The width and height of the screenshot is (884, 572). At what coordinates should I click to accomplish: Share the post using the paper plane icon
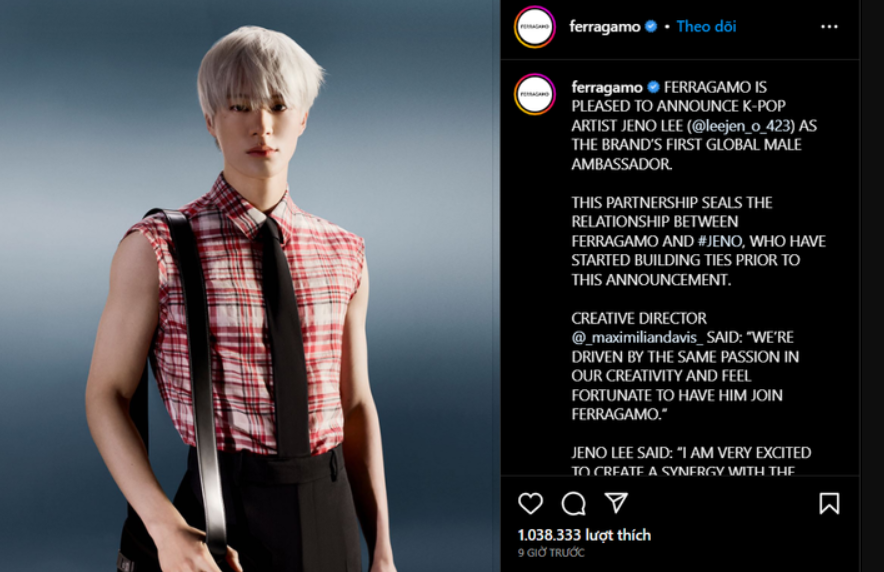coord(616,503)
